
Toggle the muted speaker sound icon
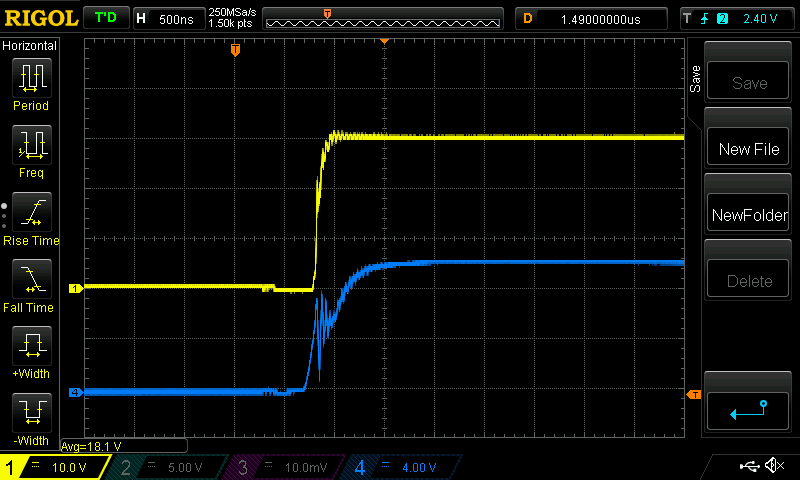click(773, 466)
